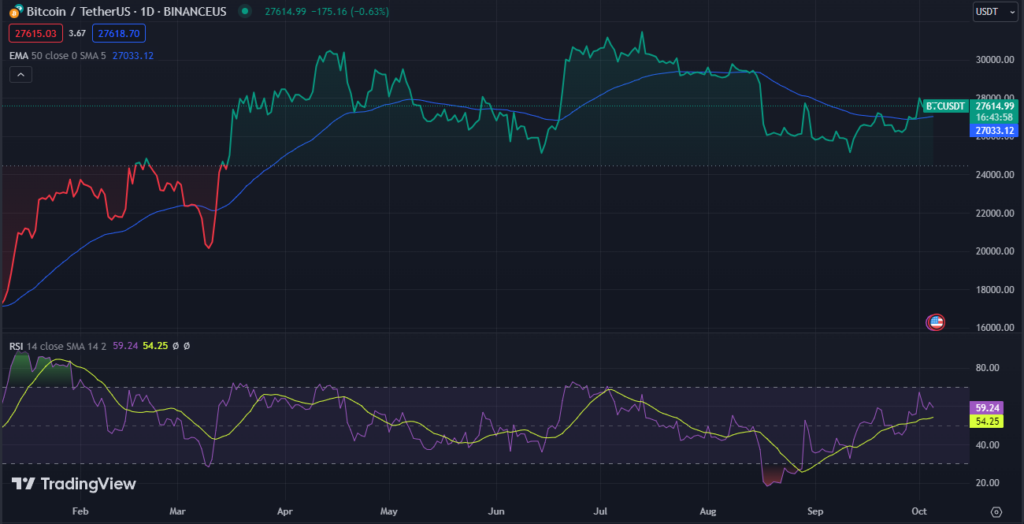Click the TradingView logo link
The image size is (1024, 524).
[74, 483]
